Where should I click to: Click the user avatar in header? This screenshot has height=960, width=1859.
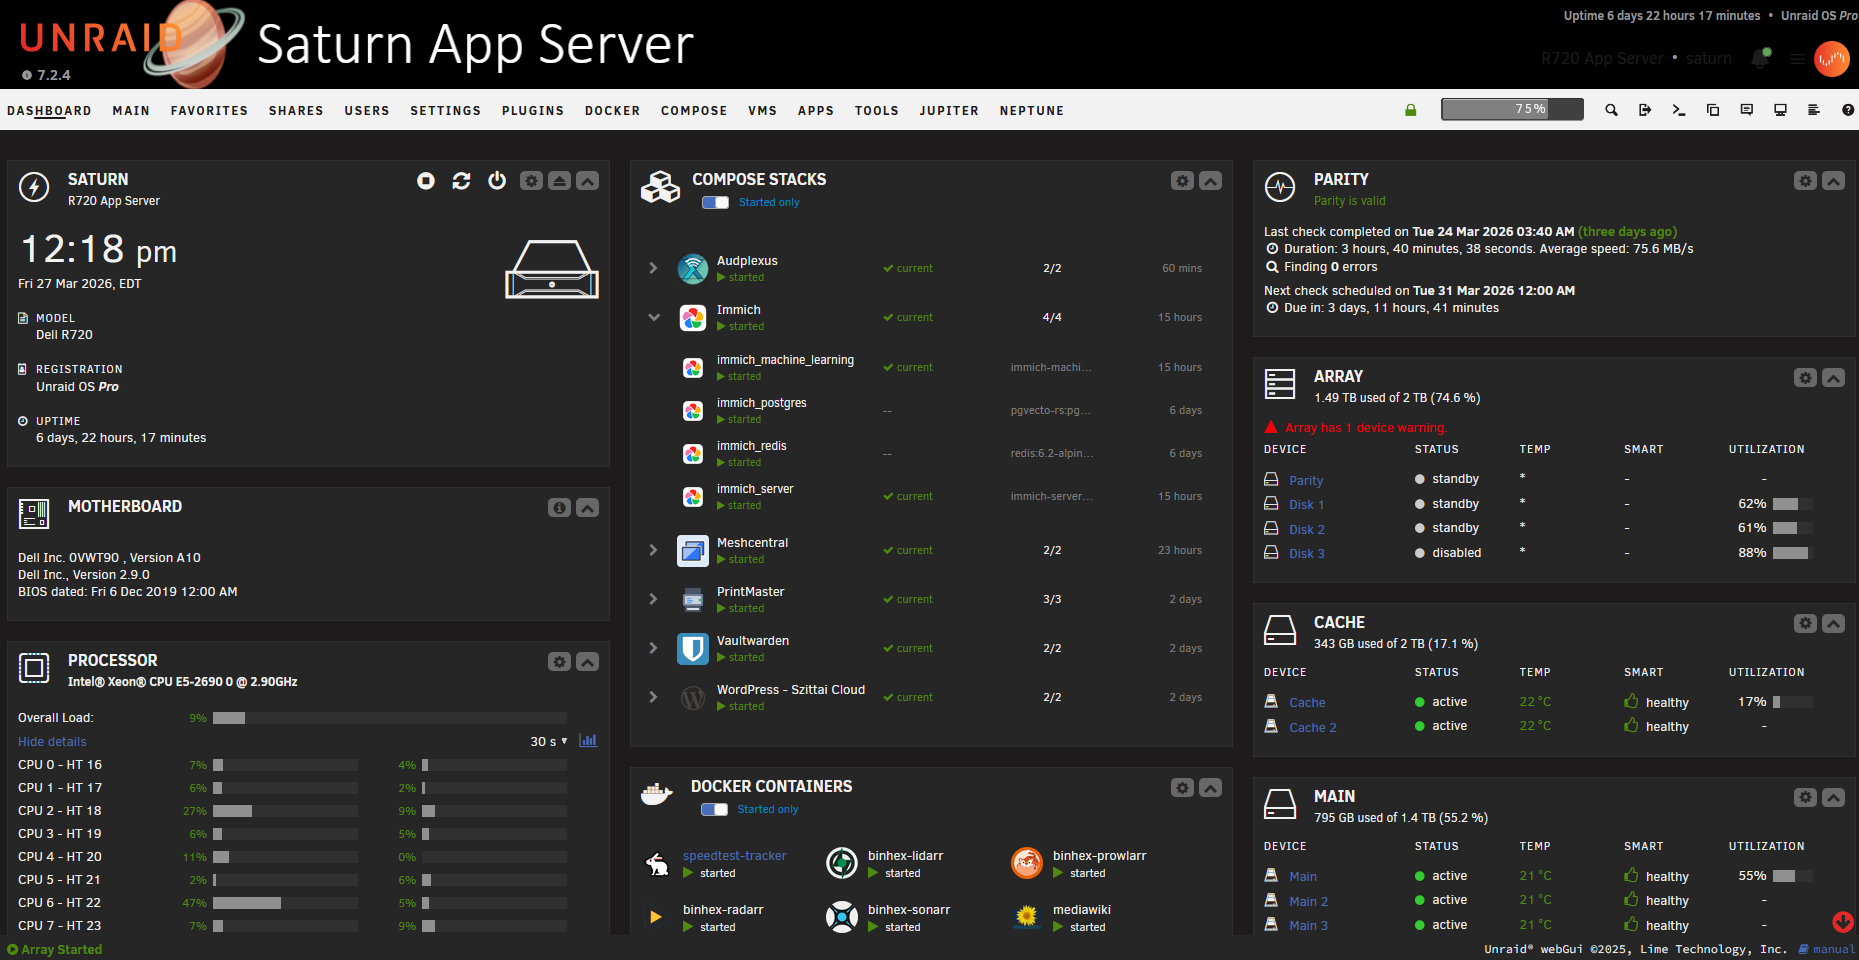point(1832,59)
